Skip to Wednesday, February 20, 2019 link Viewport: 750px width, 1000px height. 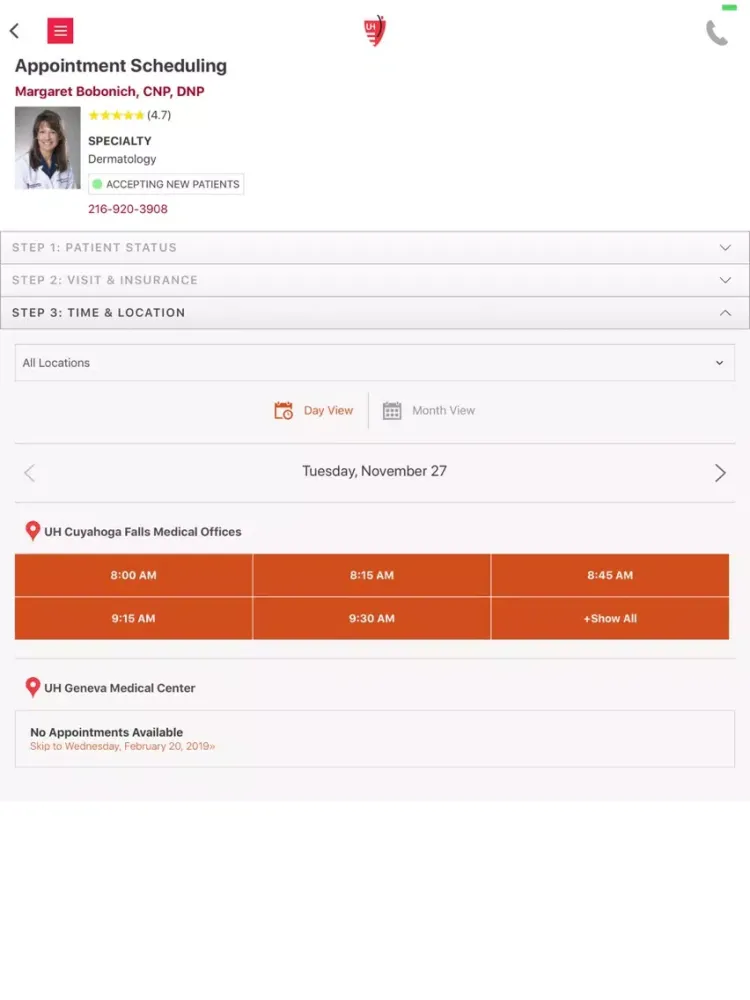coord(122,746)
